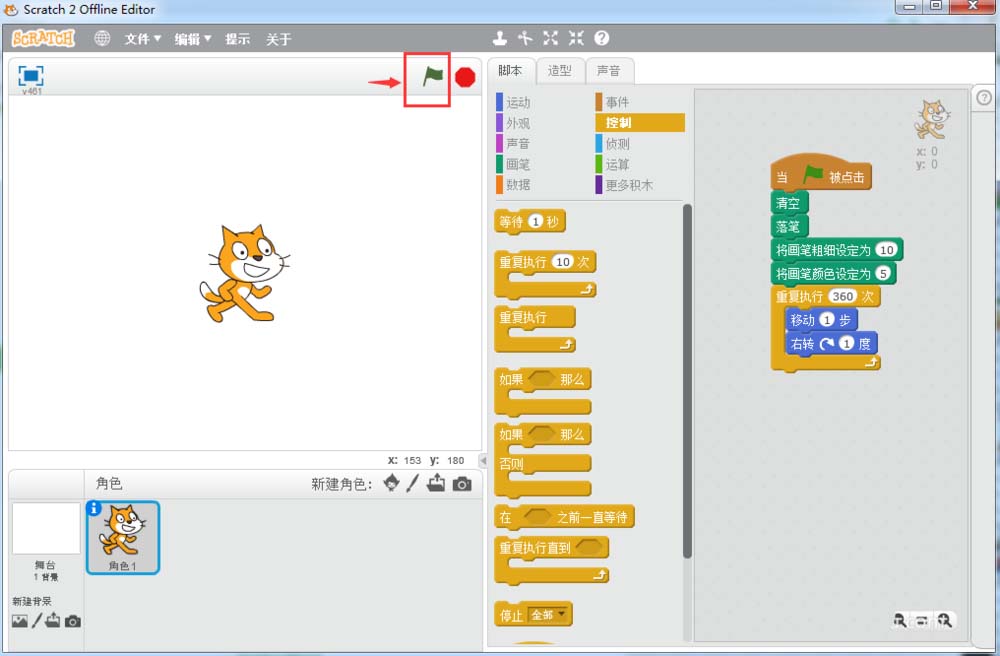Toggle full-screen presentation mode icon
The width and height of the screenshot is (1000, 656).
click(31, 75)
